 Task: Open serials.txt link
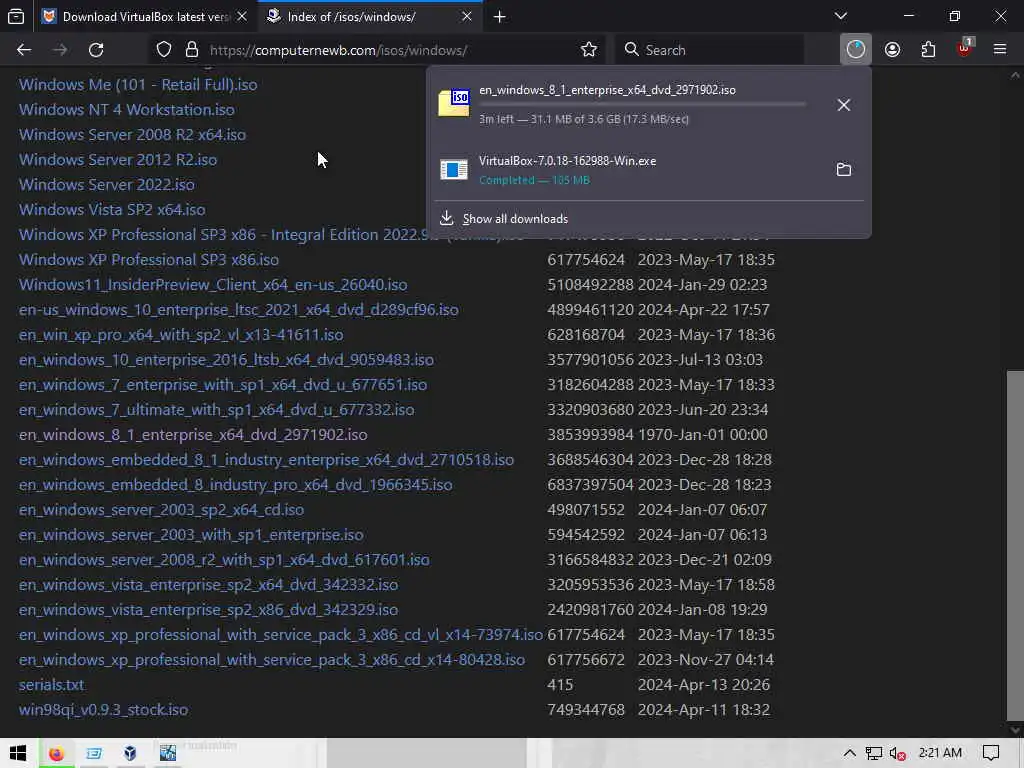52,684
